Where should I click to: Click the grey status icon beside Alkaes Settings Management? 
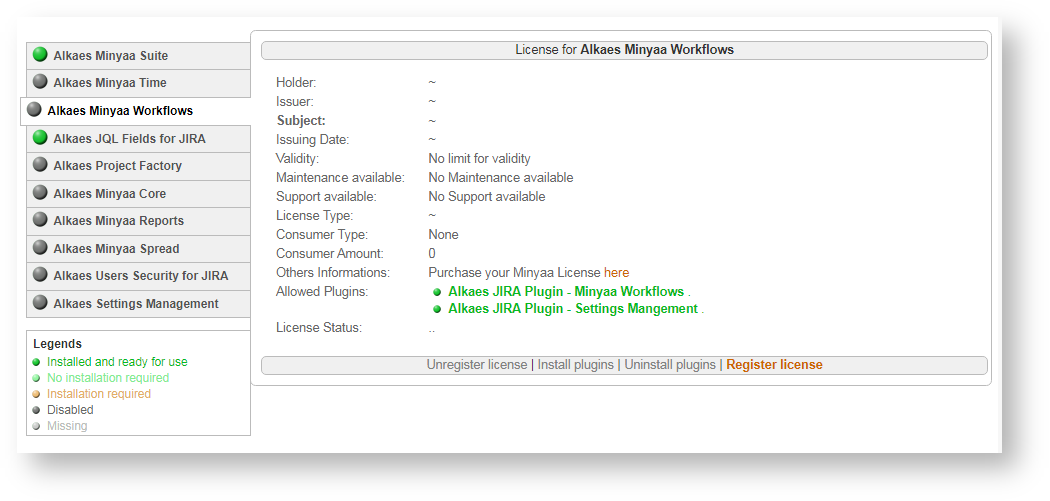40,303
